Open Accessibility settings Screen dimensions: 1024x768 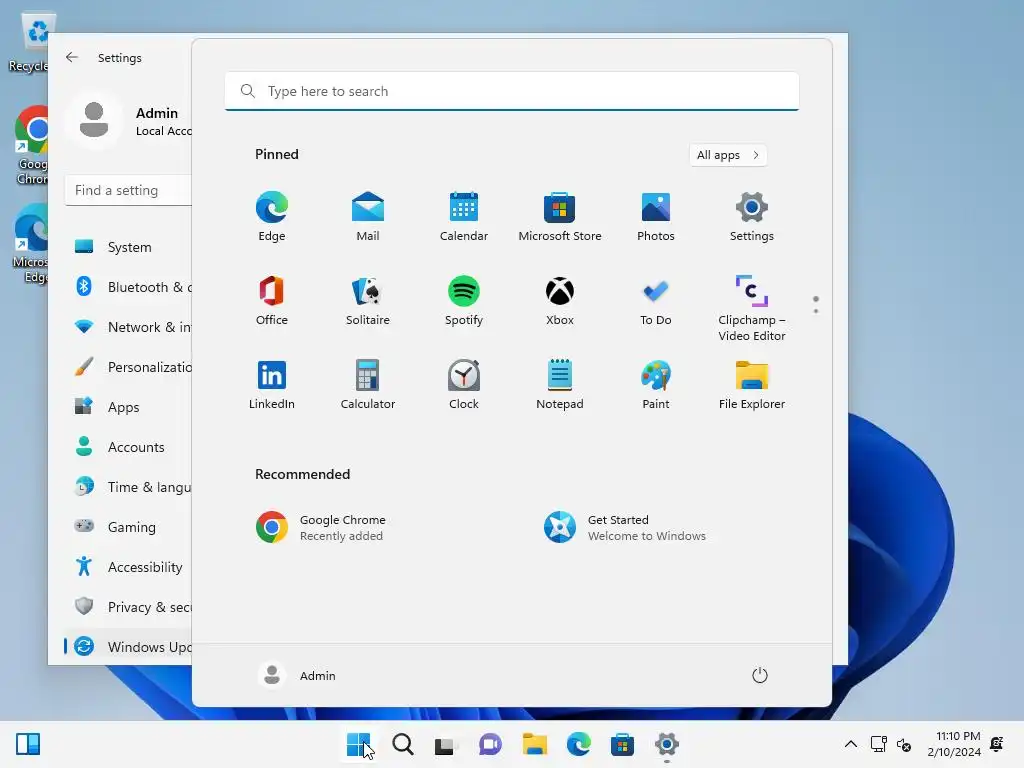[x=129, y=567]
